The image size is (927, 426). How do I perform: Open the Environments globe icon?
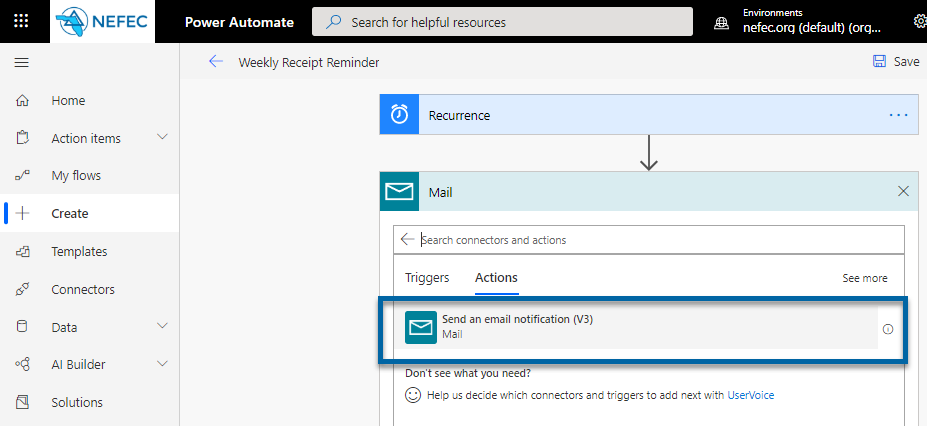click(721, 23)
